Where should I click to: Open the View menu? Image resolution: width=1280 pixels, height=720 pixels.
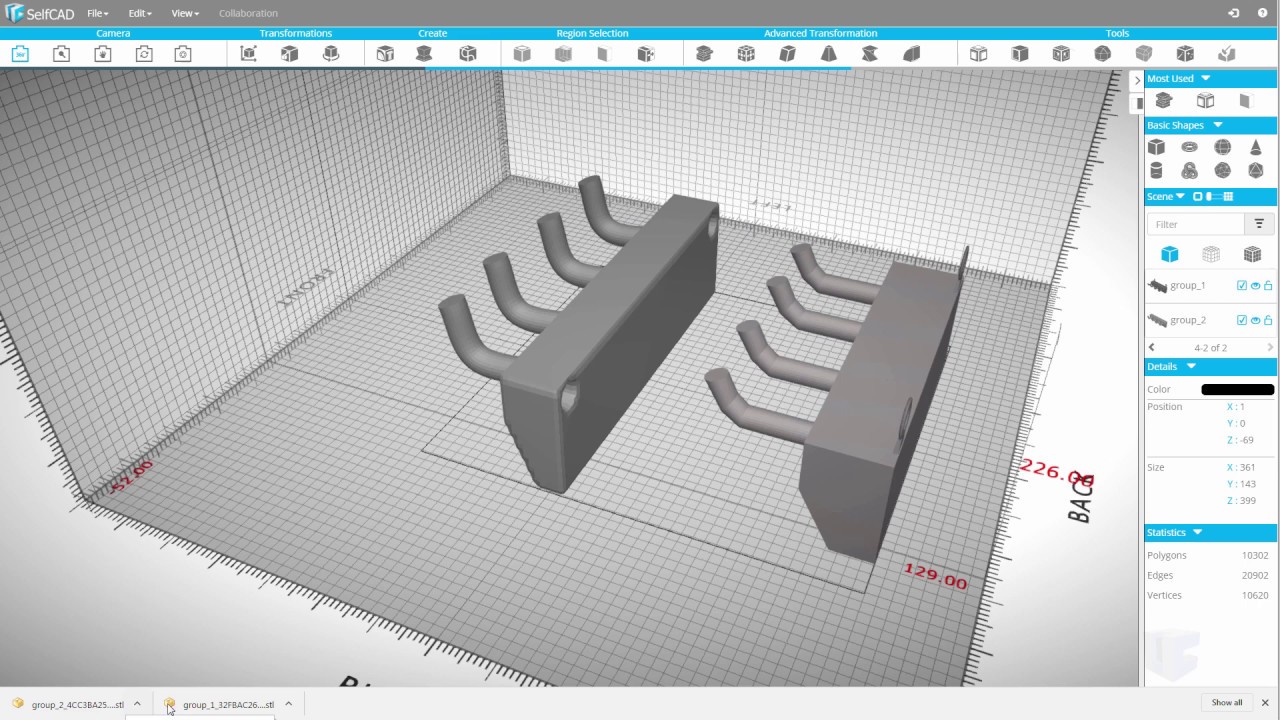185,14
